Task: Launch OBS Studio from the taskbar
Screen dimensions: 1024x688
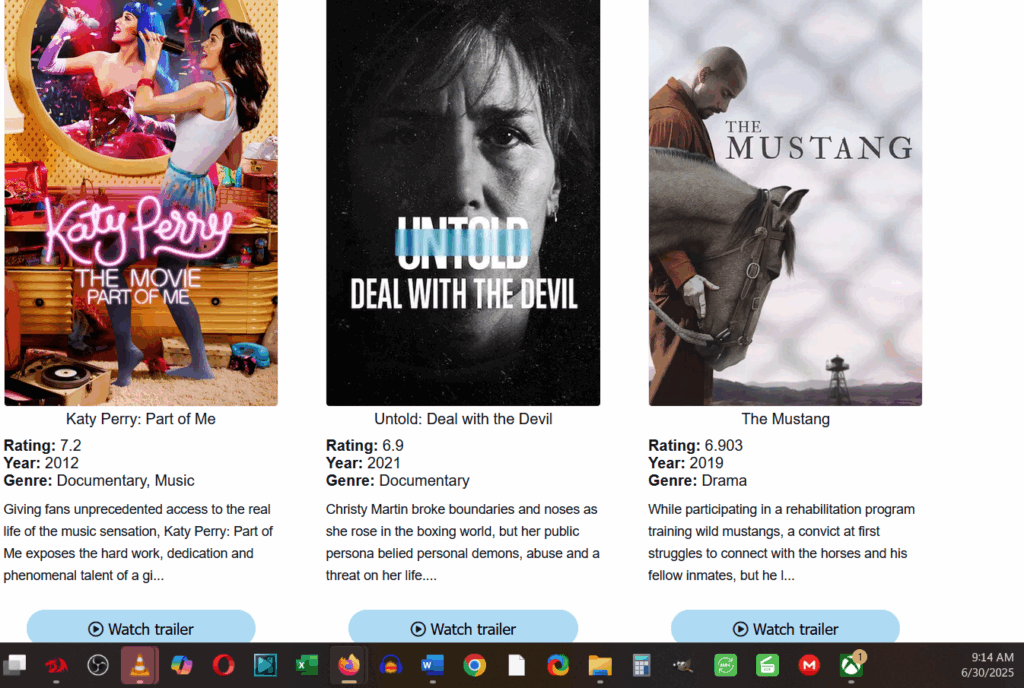Action: click(x=98, y=665)
